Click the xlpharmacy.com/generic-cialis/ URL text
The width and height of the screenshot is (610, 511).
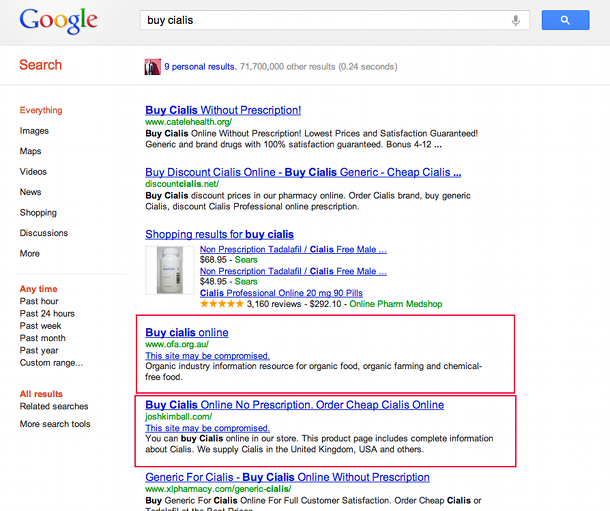[218, 489]
